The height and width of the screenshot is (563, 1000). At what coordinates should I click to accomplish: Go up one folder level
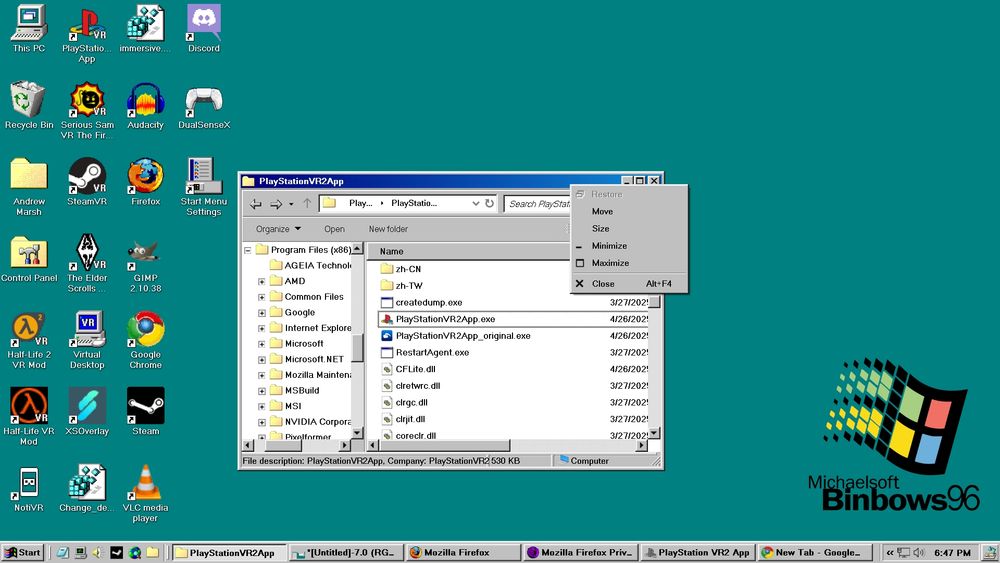(x=307, y=203)
